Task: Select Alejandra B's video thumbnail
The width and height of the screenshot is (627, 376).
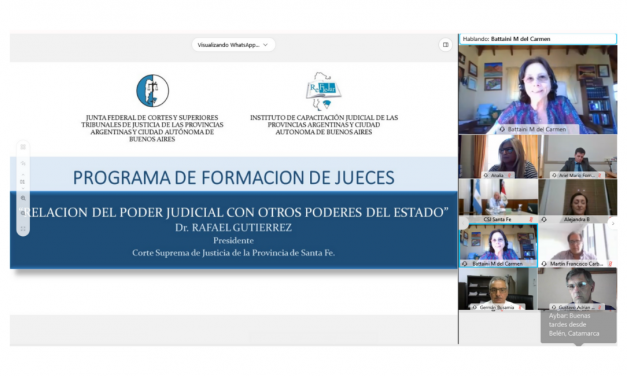Action: click(578, 201)
